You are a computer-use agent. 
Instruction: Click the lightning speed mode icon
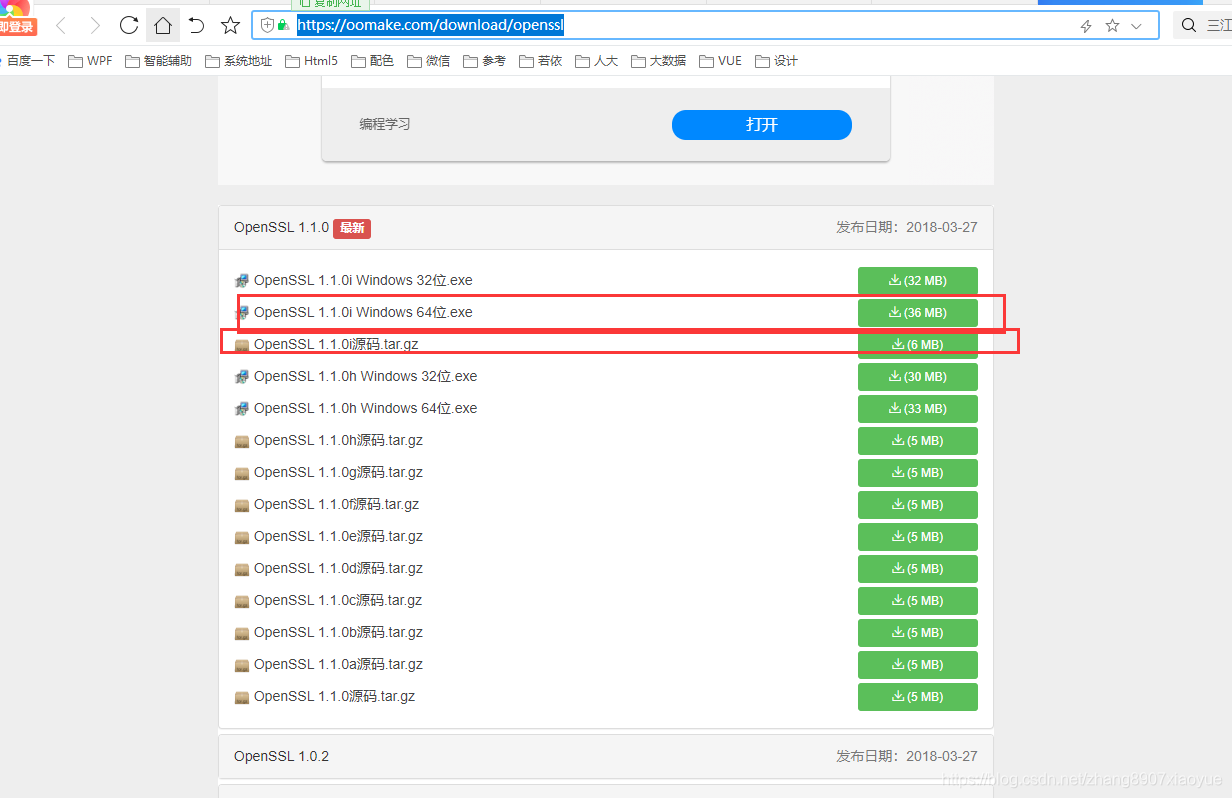point(1086,26)
